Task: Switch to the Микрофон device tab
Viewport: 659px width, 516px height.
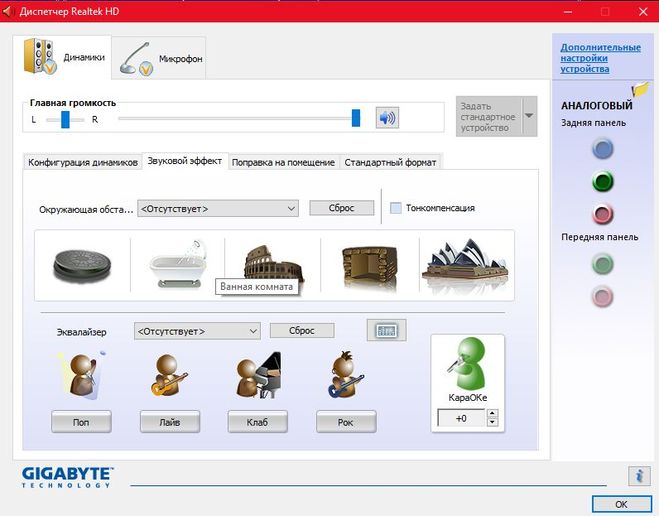Action: click(159, 58)
